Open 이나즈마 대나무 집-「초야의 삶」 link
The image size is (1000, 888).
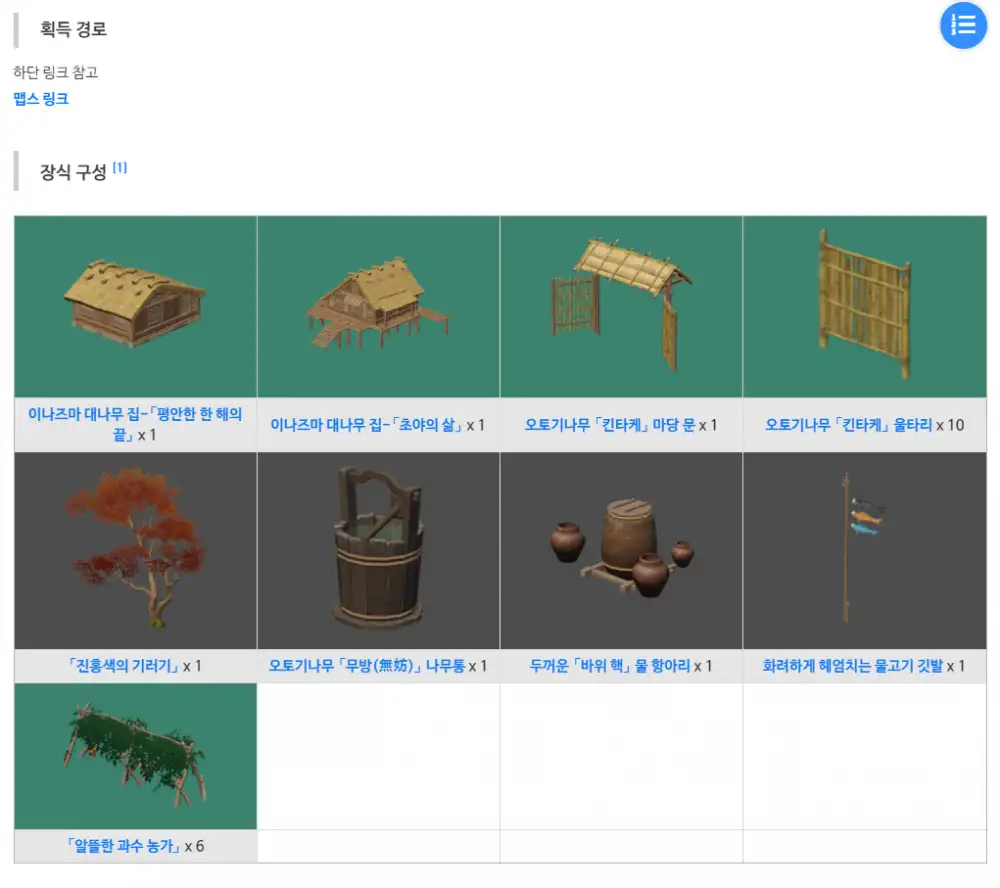[x=366, y=425]
